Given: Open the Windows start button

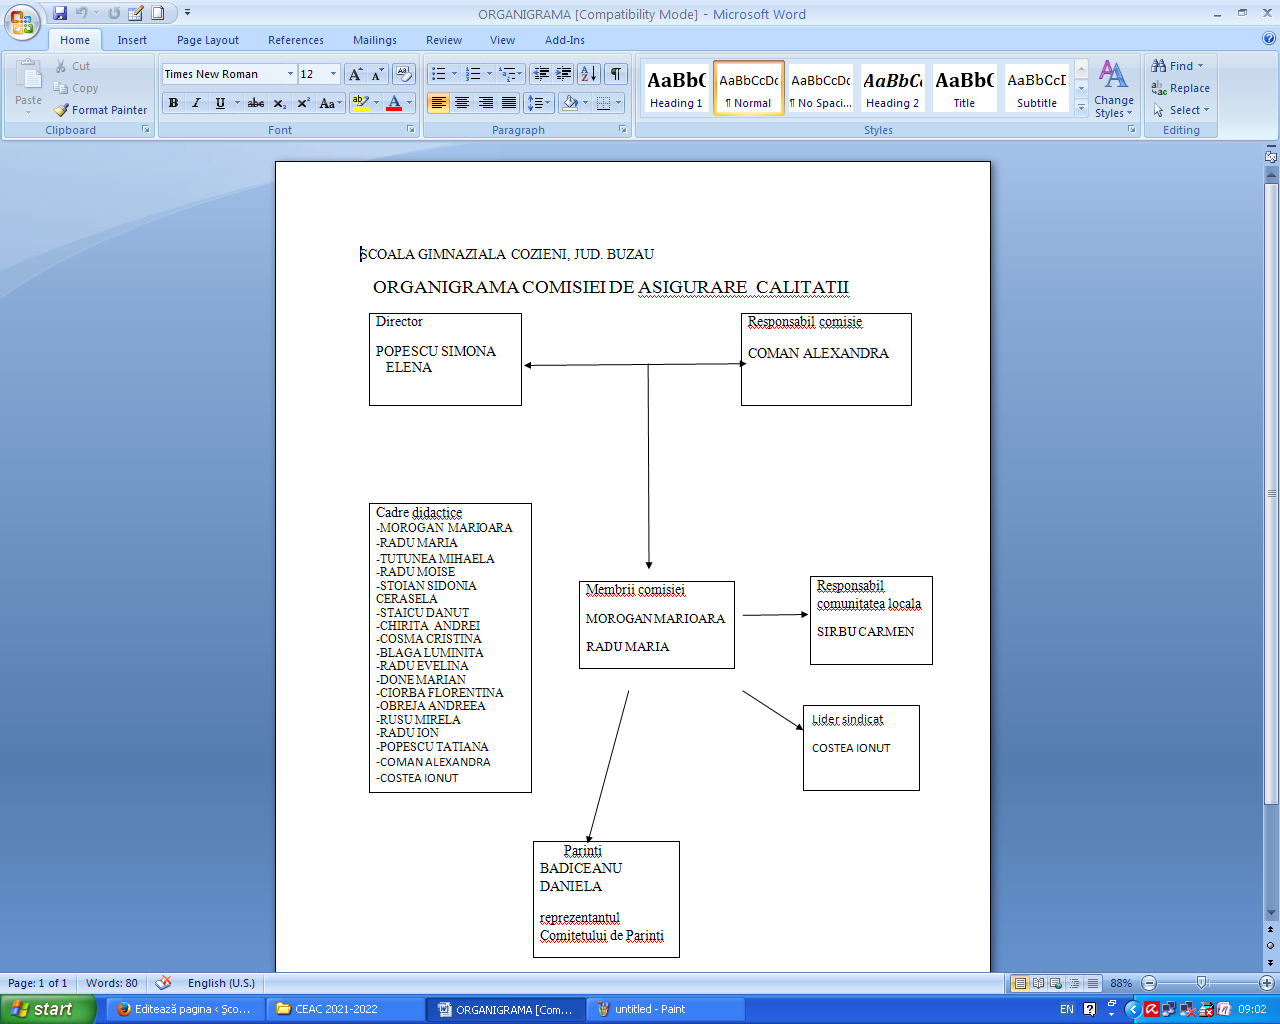Looking at the screenshot, I should point(47,1009).
